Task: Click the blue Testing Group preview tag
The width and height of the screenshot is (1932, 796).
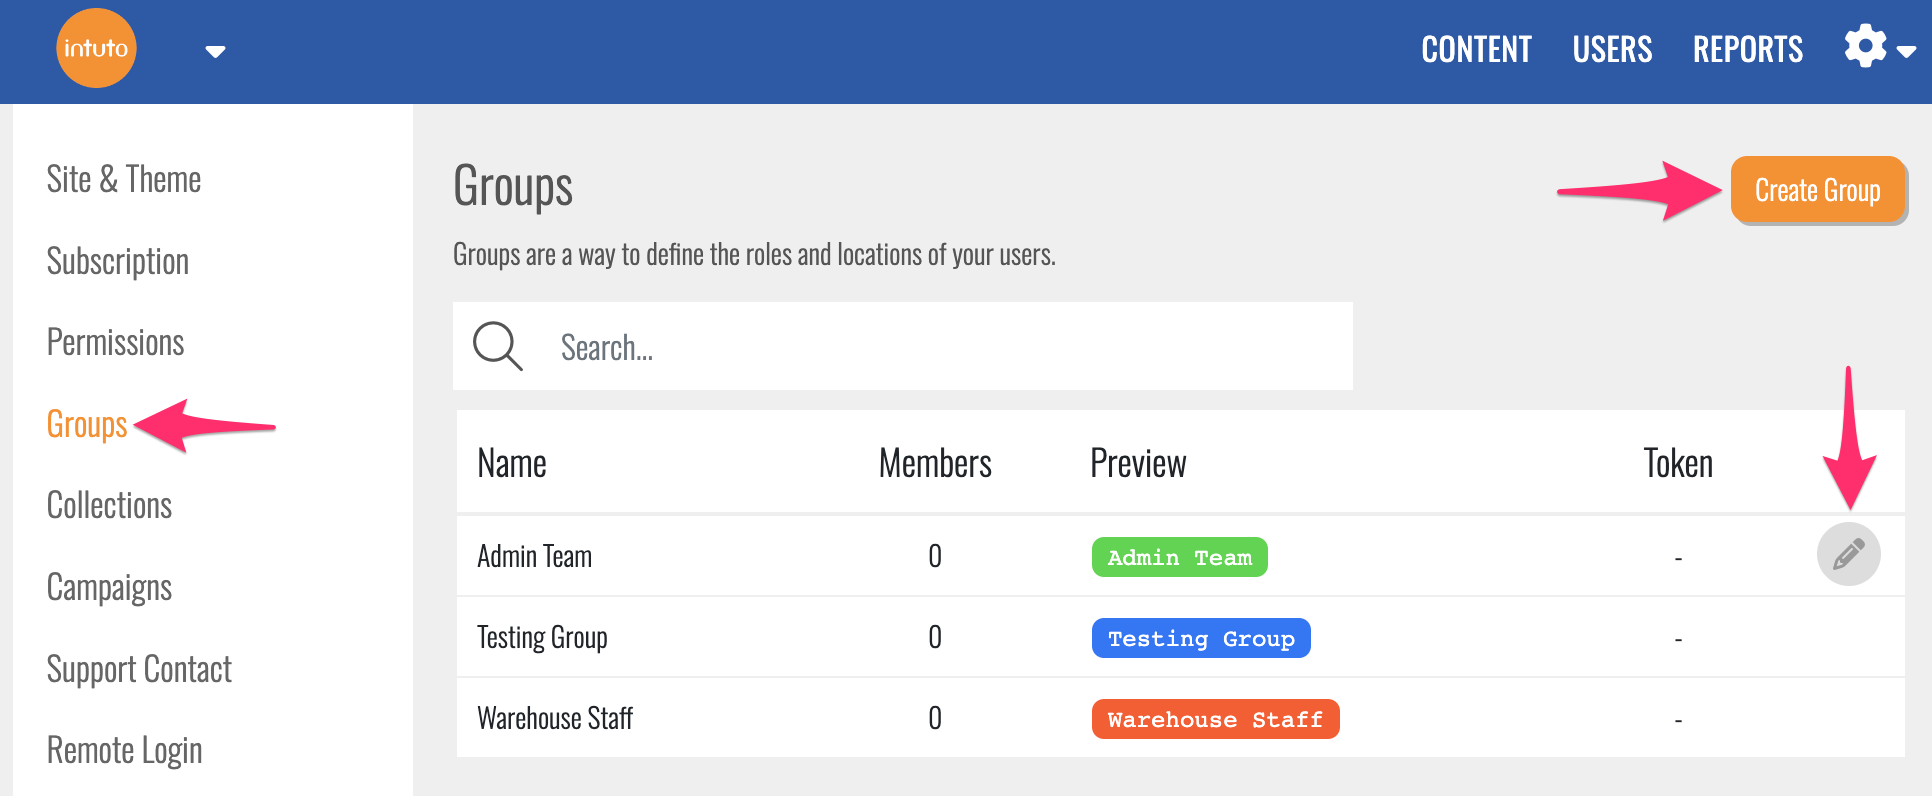Action: coord(1200,638)
